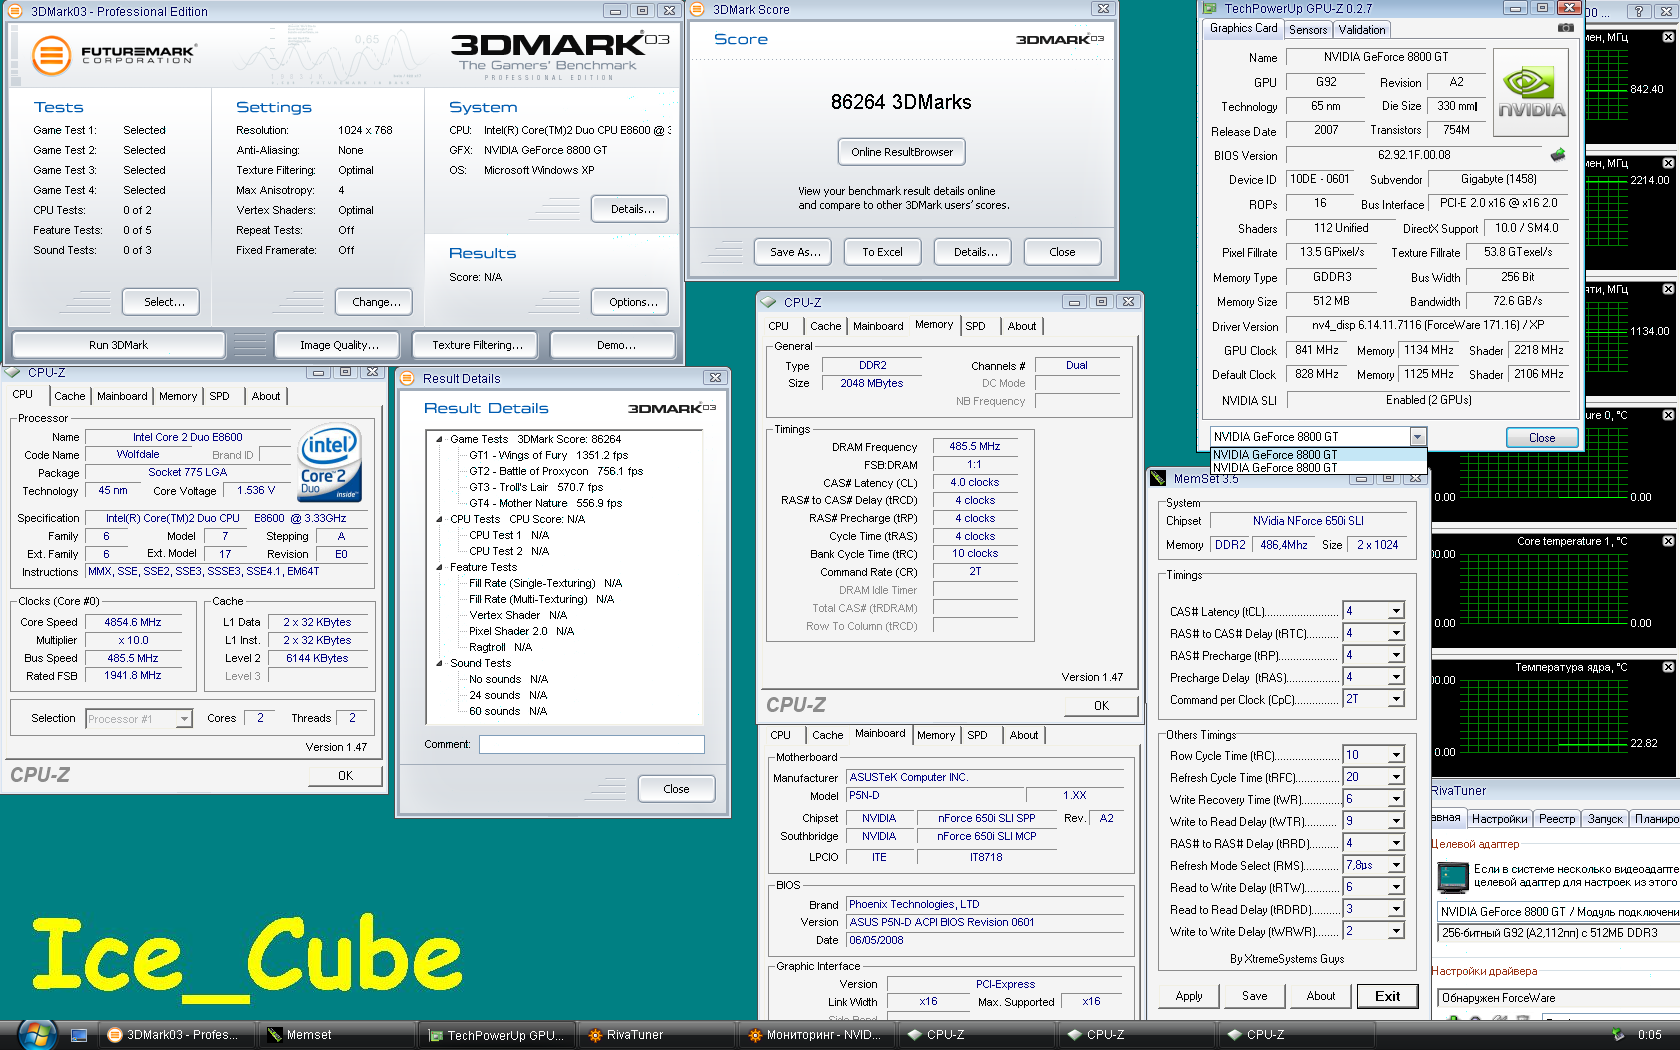Close the Core temperature 1 graph panel
Viewport: 1680px width, 1050px height.
pyautogui.click(x=1668, y=541)
